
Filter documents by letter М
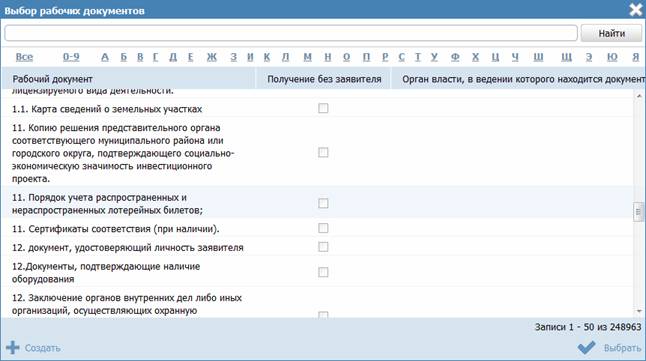click(307, 57)
